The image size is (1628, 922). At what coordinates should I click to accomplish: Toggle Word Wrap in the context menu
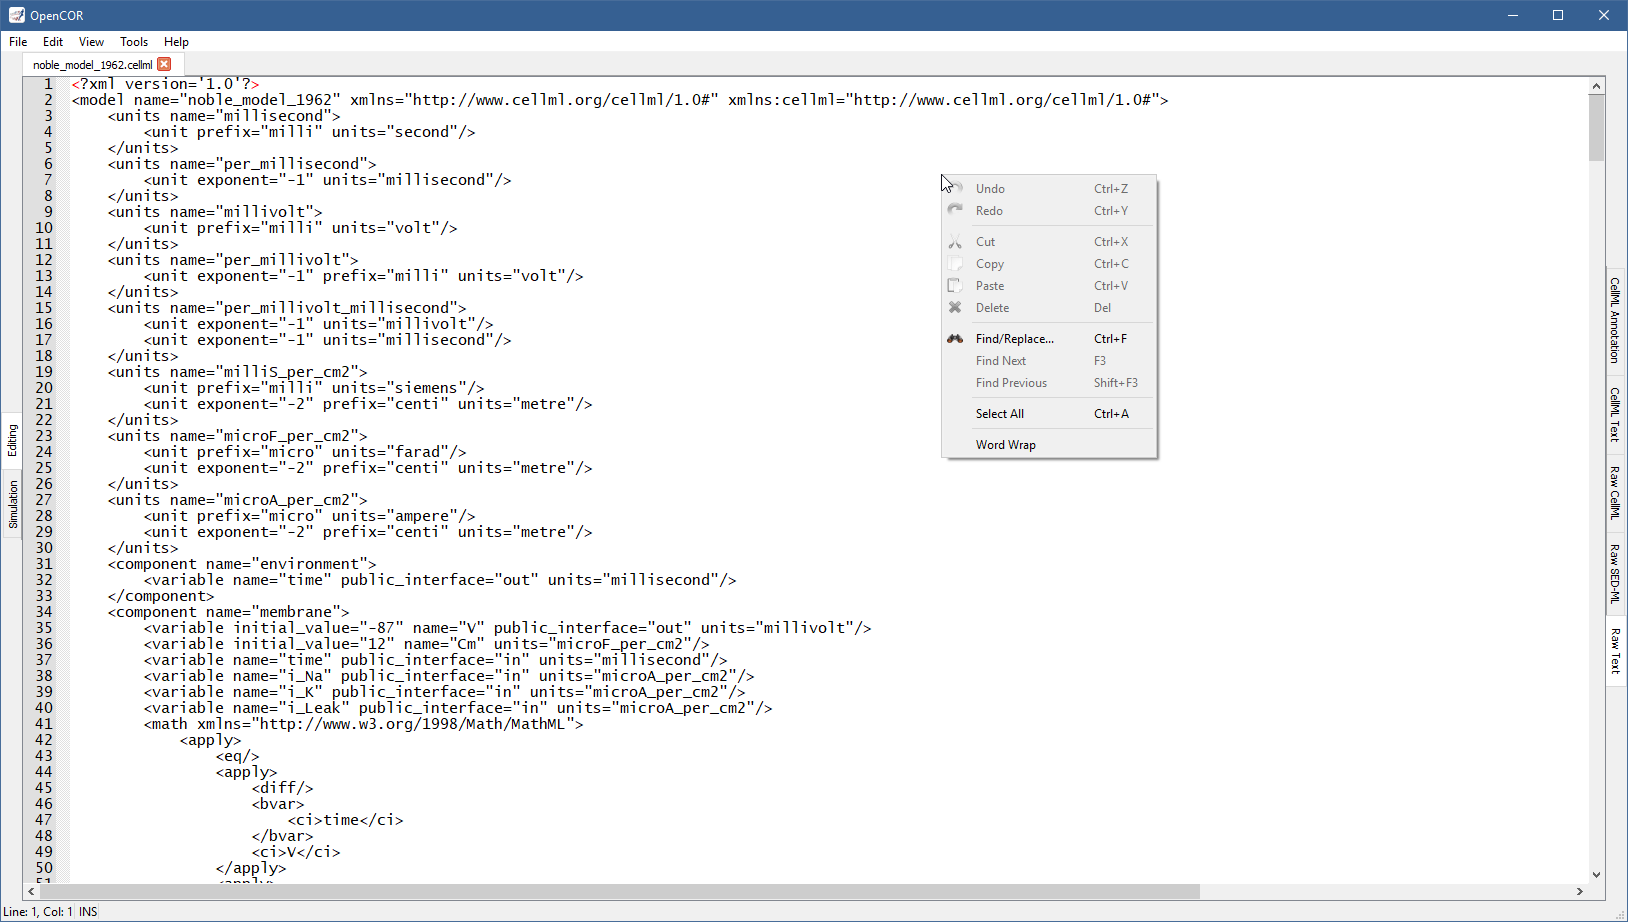click(1005, 445)
